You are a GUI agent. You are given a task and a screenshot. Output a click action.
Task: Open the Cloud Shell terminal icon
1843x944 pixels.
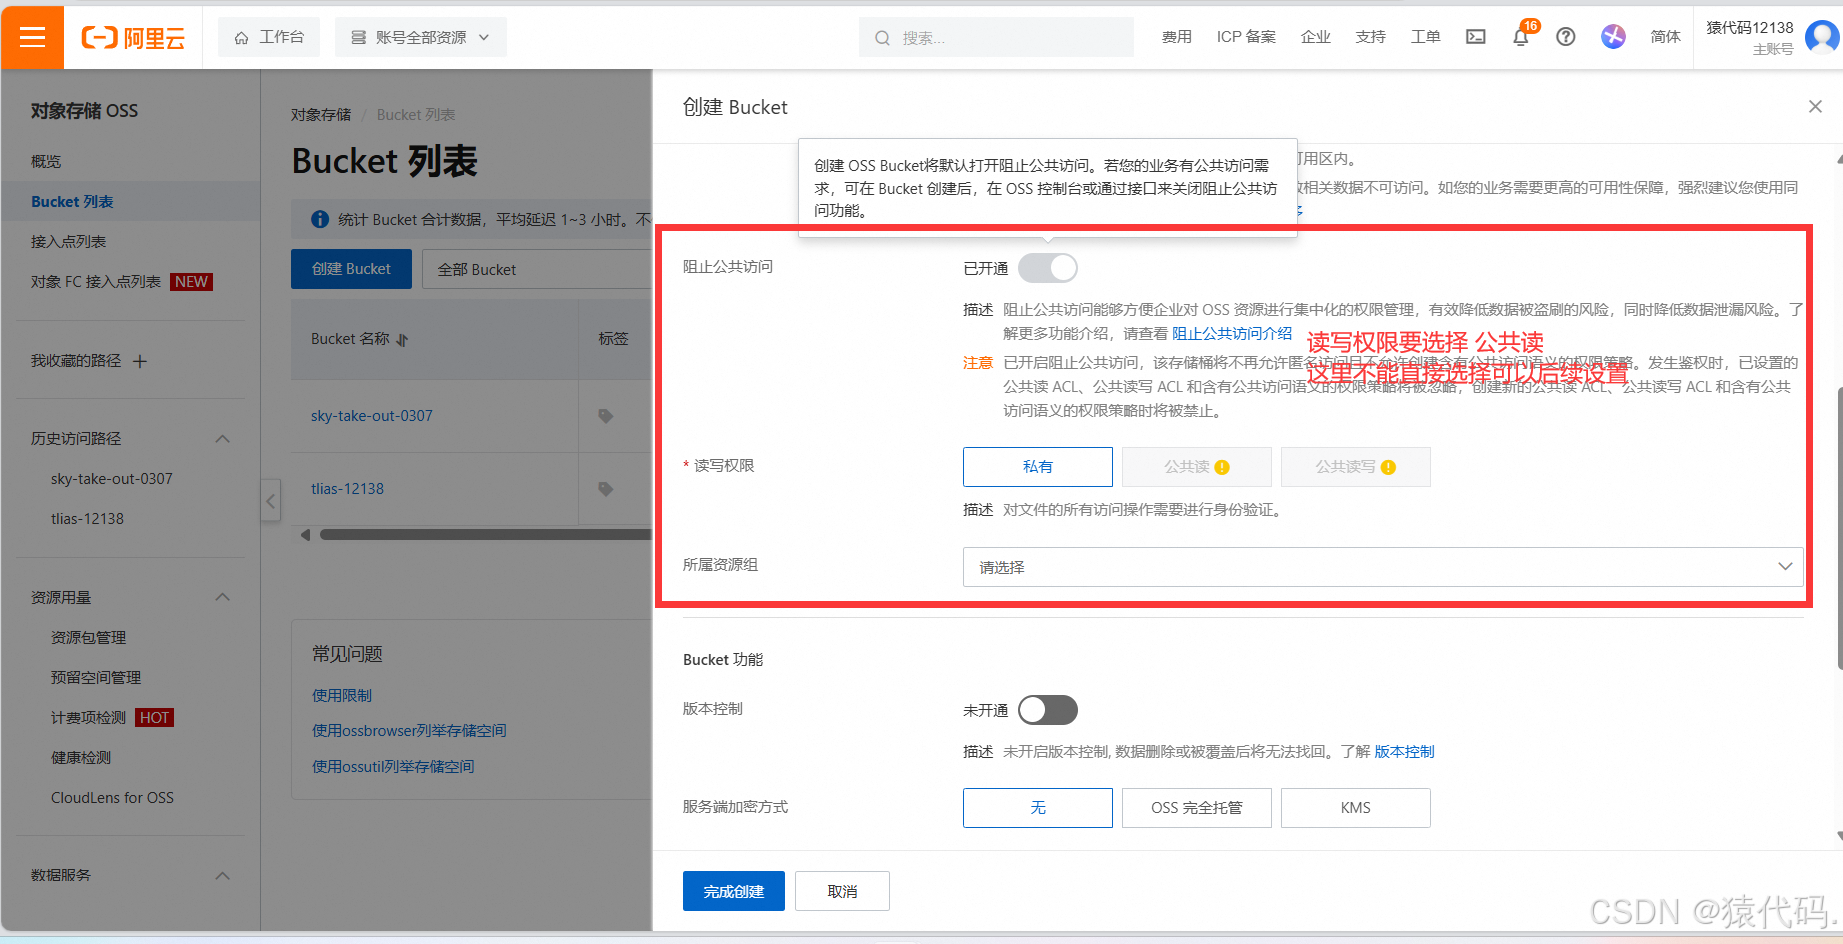coord(1476,37)
